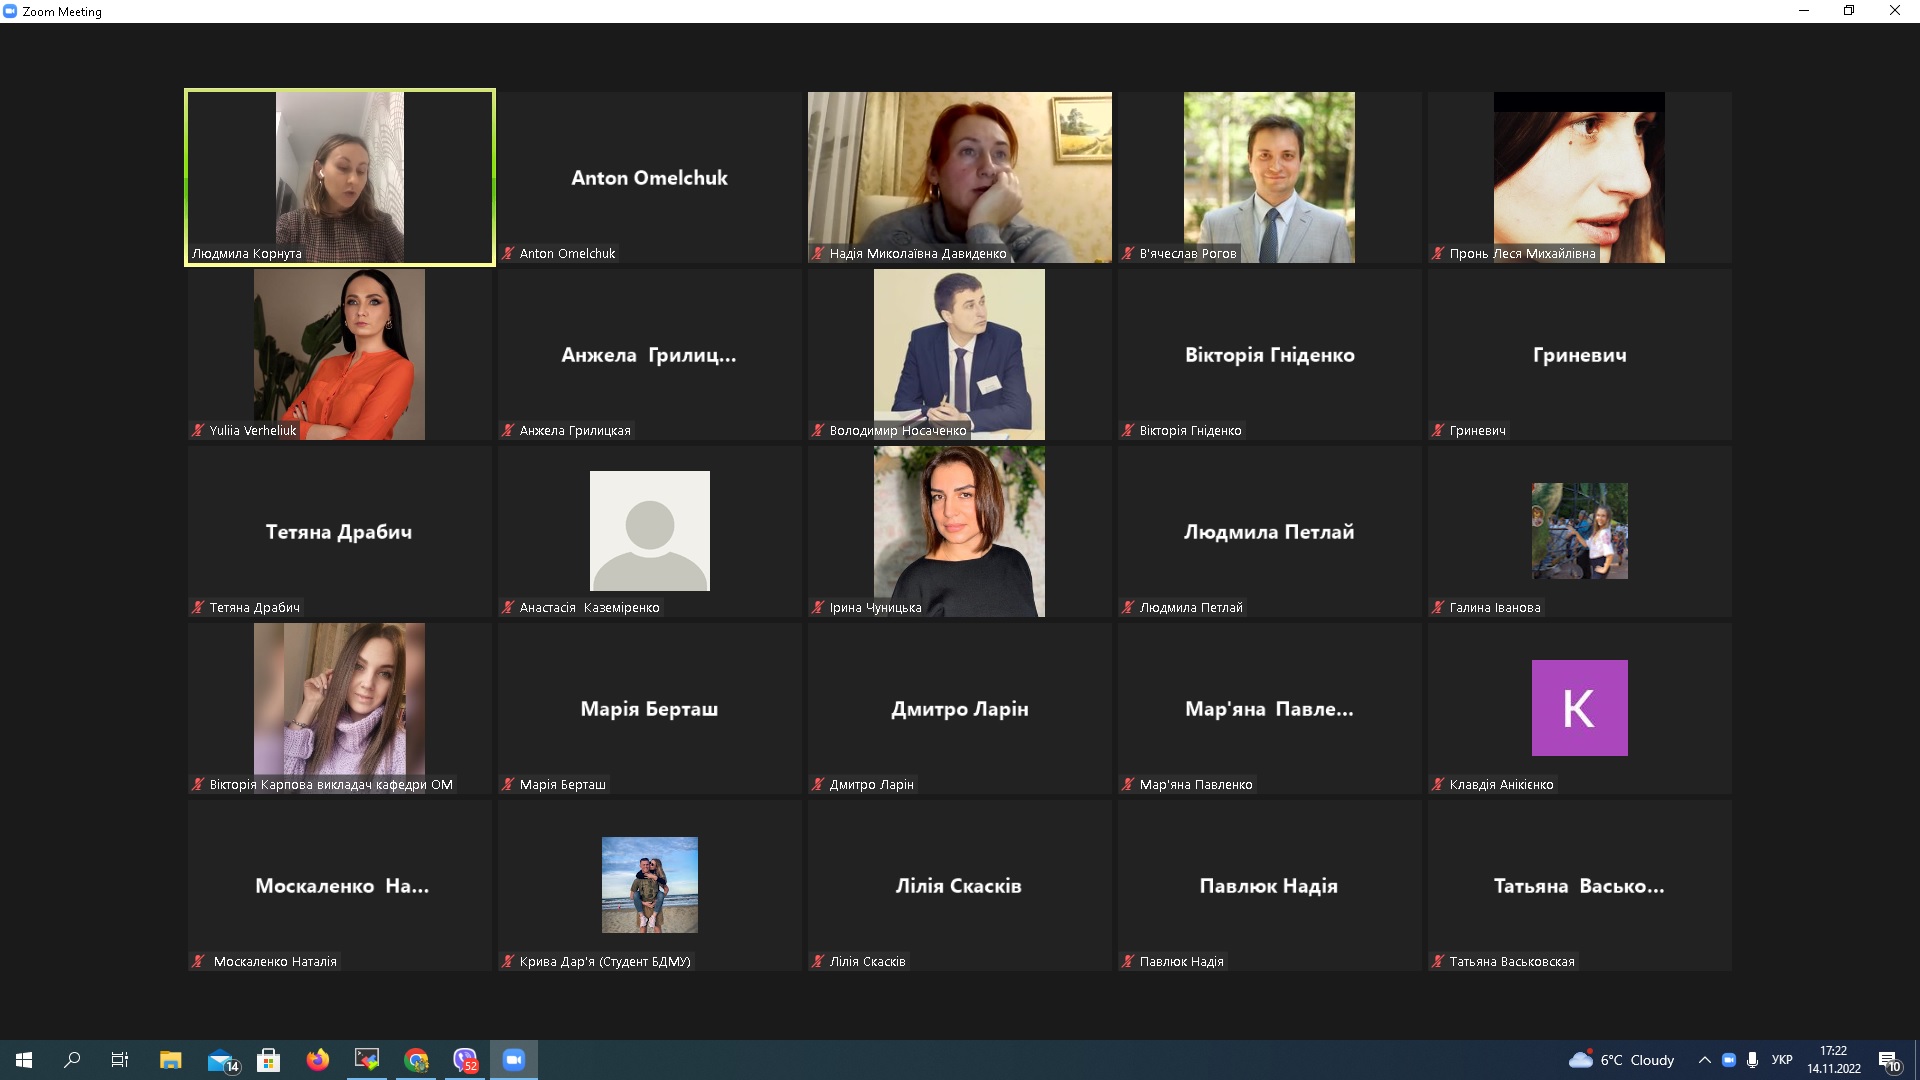
Task: Select Anton Omelchuk participant tile
Action: click(650, 177)
